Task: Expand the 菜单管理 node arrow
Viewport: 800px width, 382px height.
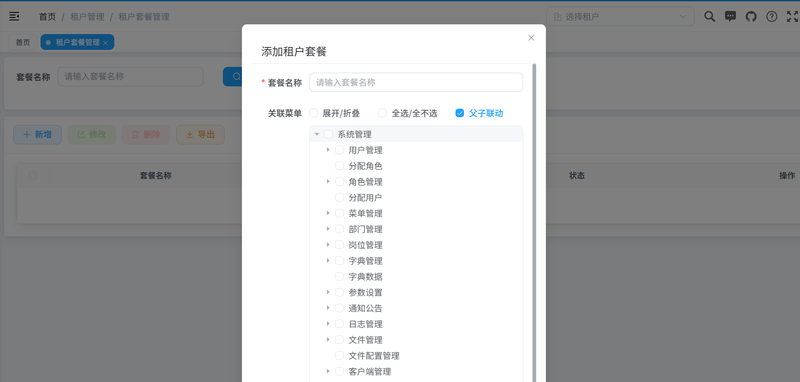Action: pos(328,213)
